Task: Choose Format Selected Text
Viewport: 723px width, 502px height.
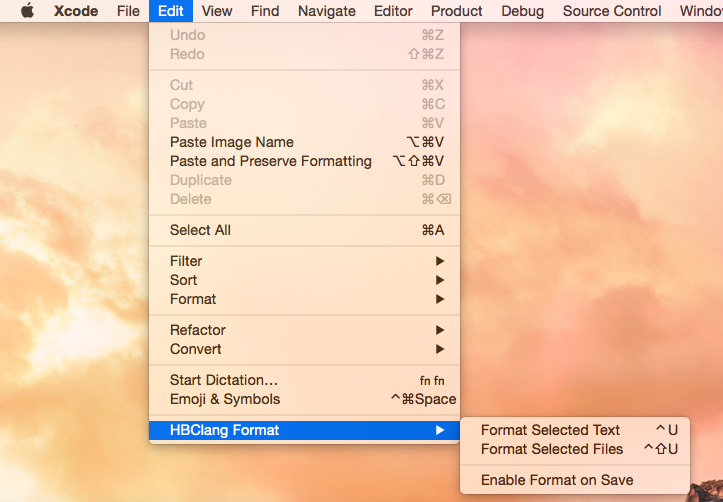Action: point(575,430)
